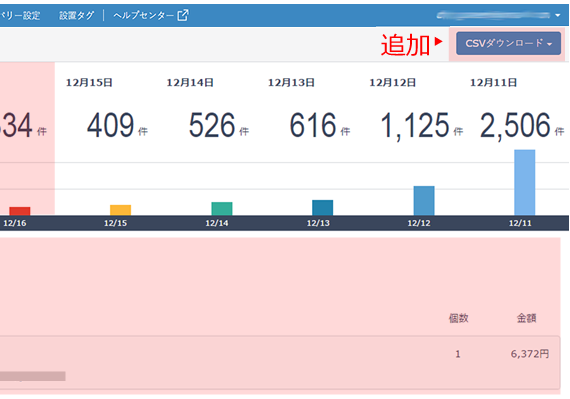The height and width of the screenshot is (399, 570).
Task: Click the red bar for 12/16
Action: tap(20, 211)
